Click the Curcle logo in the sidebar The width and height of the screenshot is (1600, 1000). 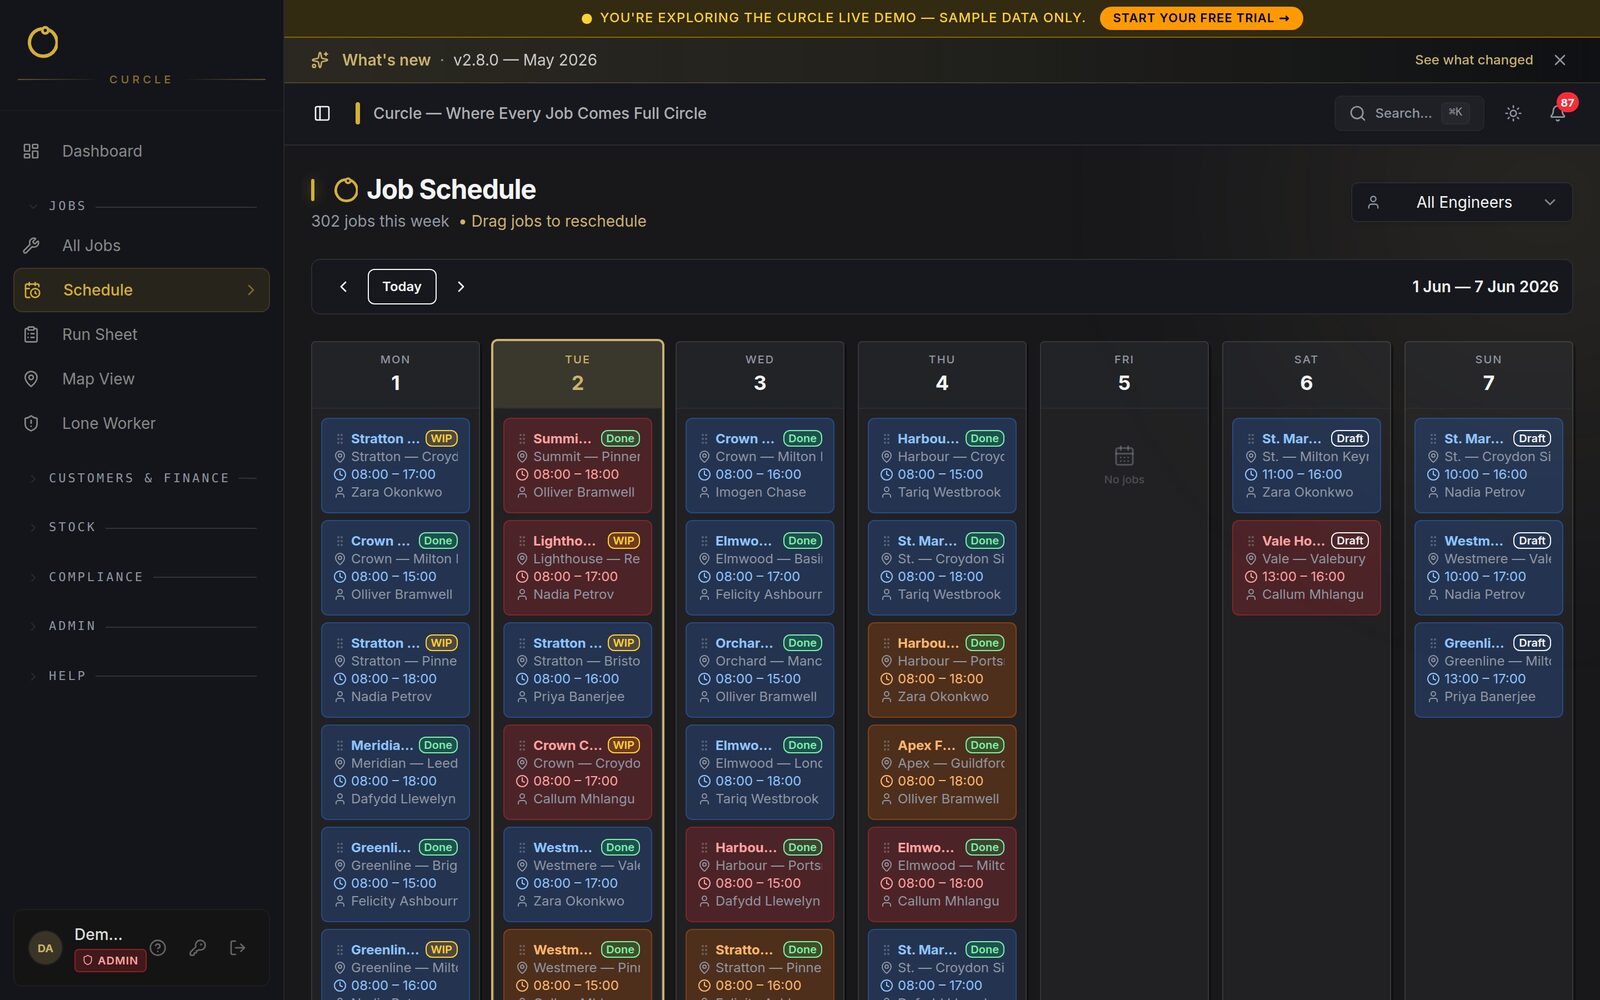[x=43, y=42]
